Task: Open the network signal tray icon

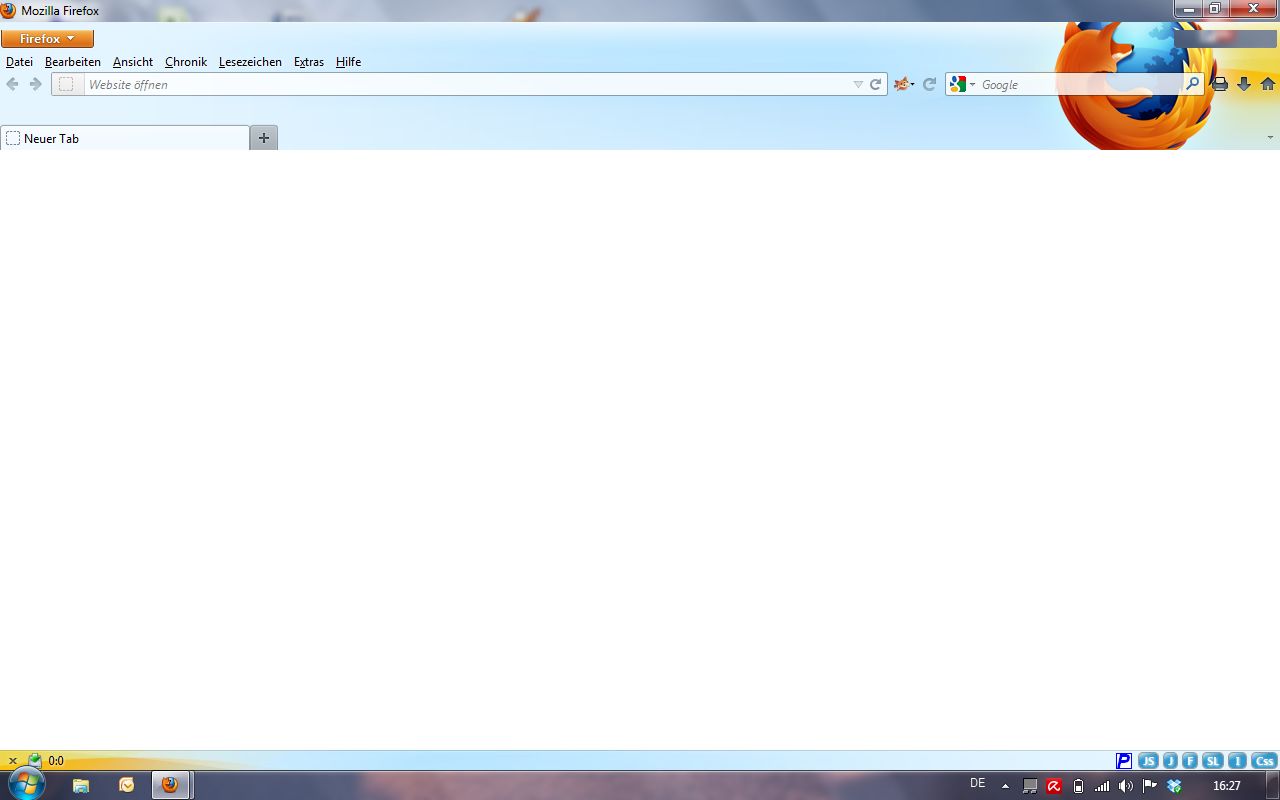Action: 1102,786
